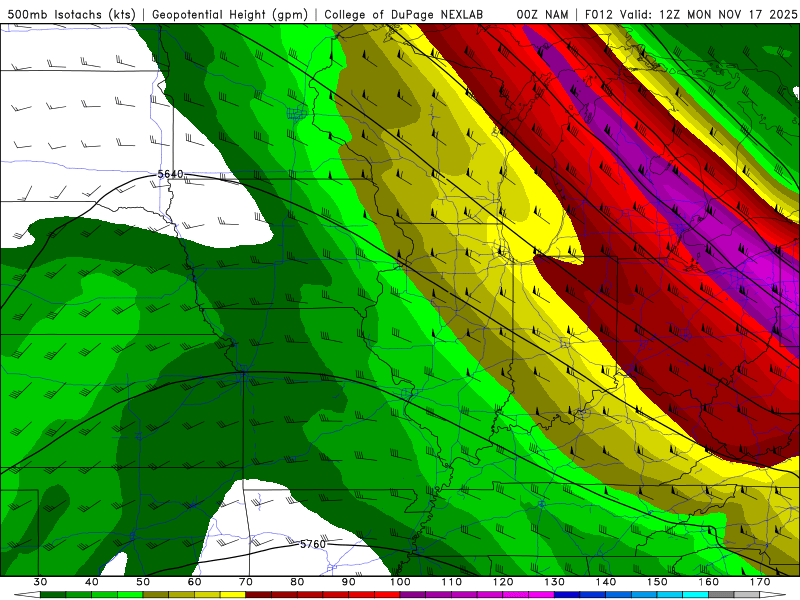Select the dark maroon 70-75 kt legend swatch
This screenshot has width=800, height=600.
[x=259, y=595]
